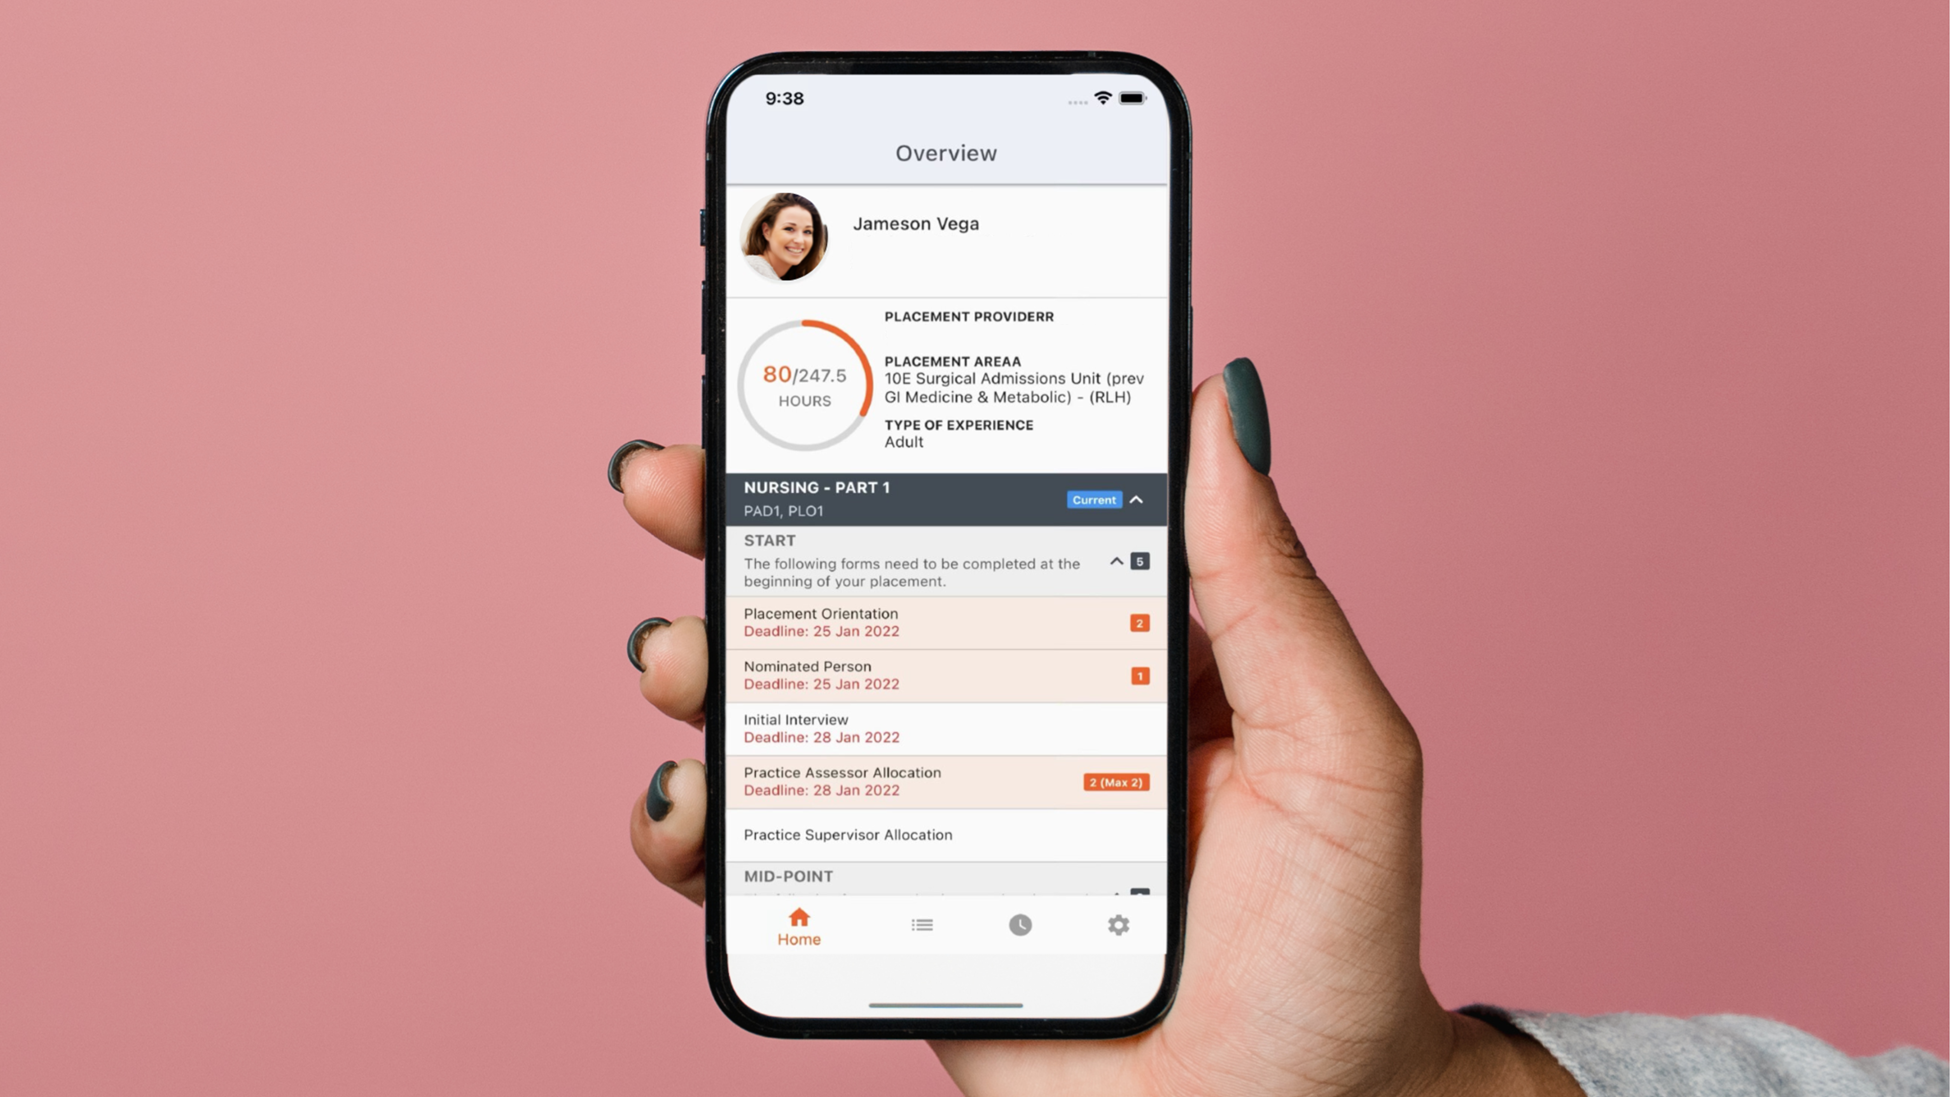Tap the list/menu icon in bottom bar
This screenshot has height=1097, width=1950.
[x=919, y=926]
